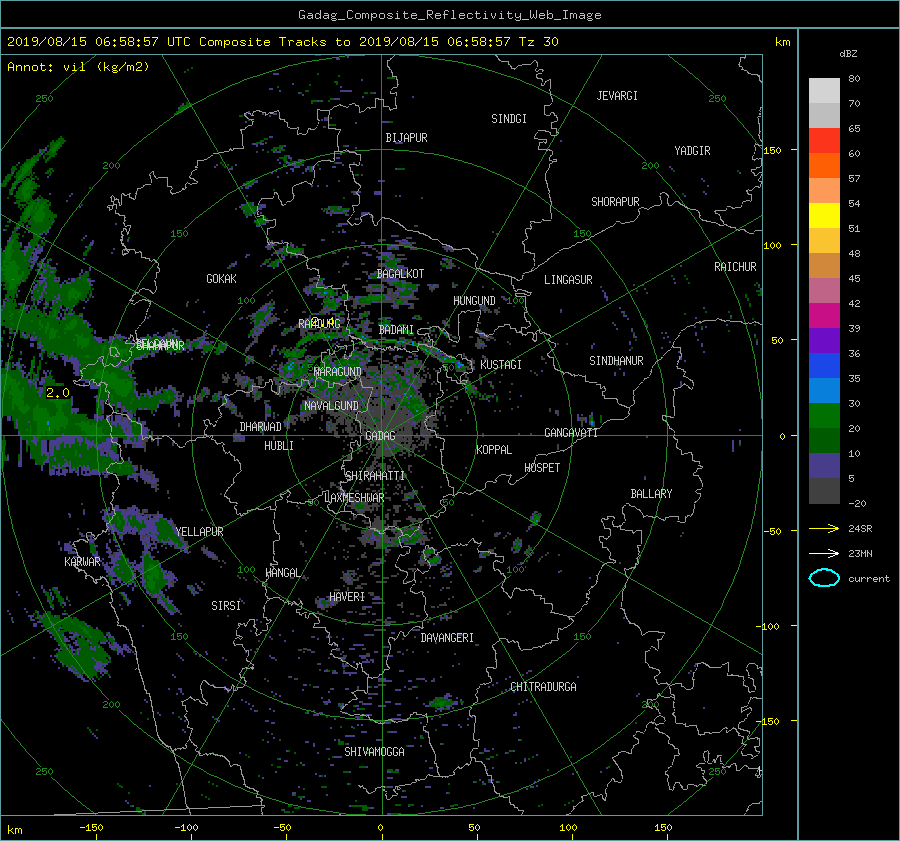This screenshot has height=841, width=900.
Task: Click the NAVALGUND city label
Action: (x=331, y=406)
